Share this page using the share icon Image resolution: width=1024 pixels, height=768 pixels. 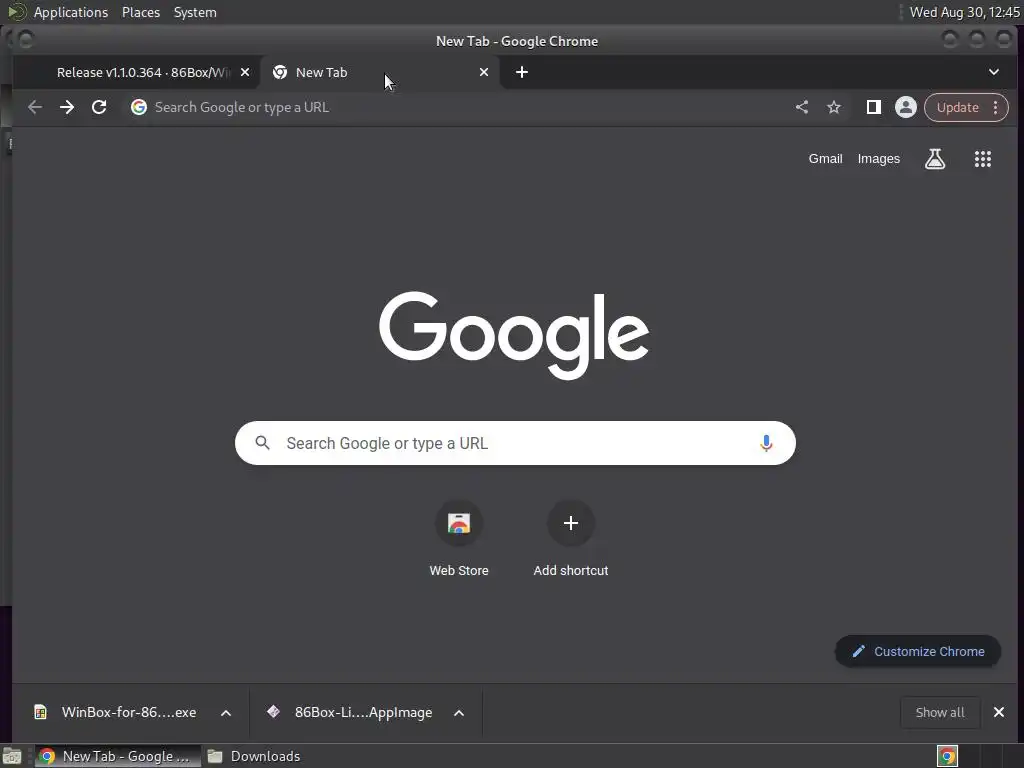point(802,107)
